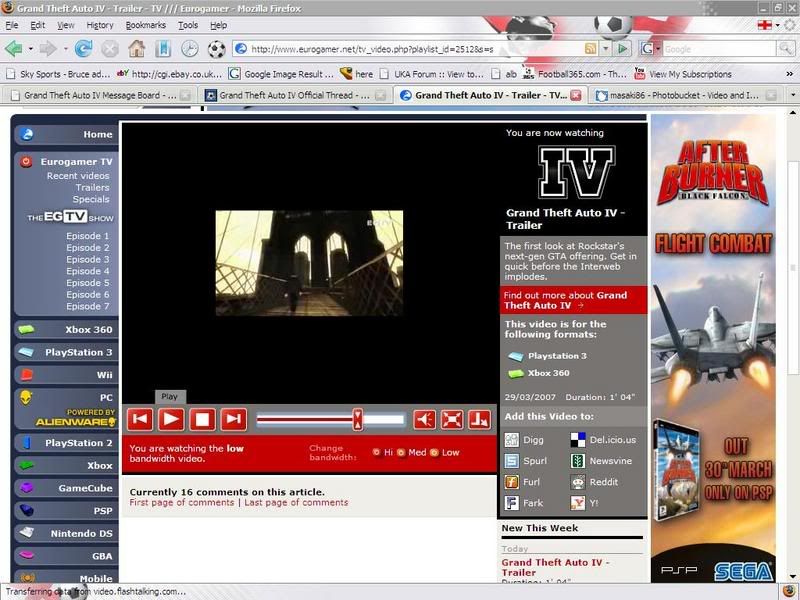Share video on Y! bookmark
Viewport: 800px width, 600px height.
tap(585, 503)
